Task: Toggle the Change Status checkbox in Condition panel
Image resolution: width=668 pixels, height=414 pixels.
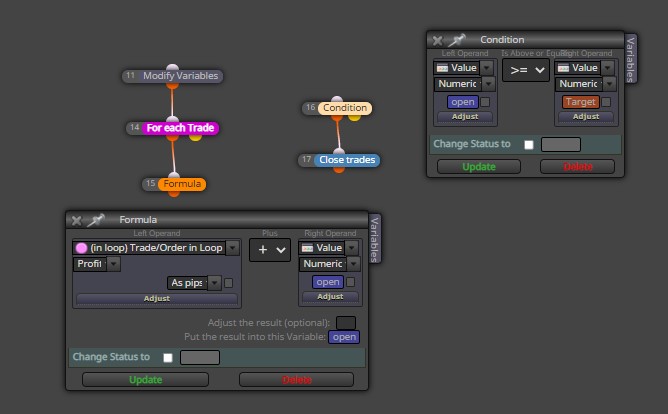Action: [x=529, y=145]
